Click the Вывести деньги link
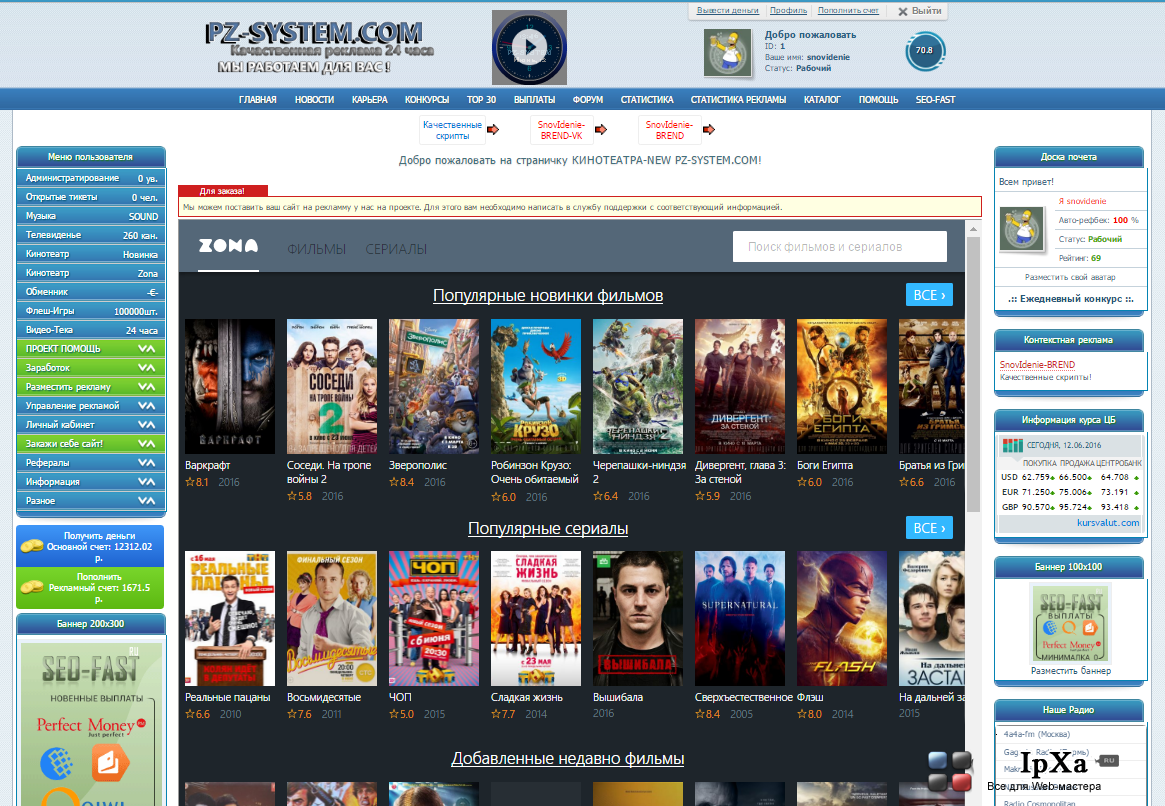 (x=727, y=10)
